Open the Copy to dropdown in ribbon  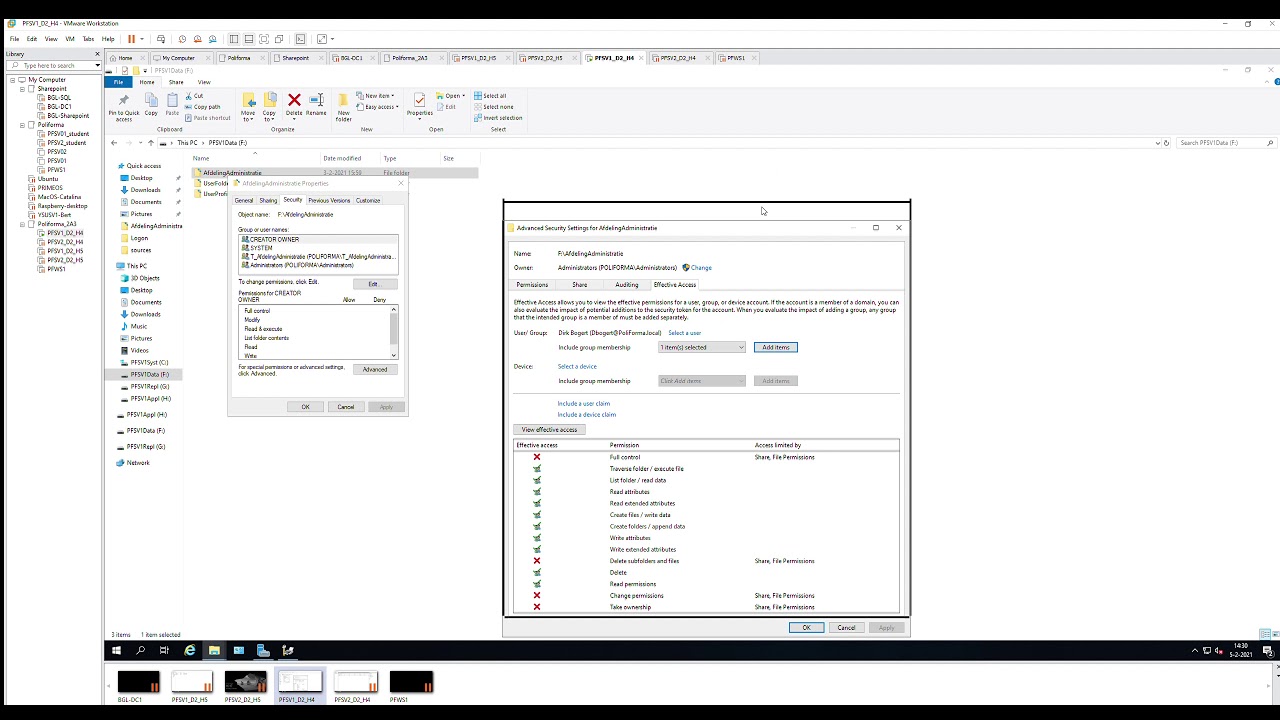(x=269, y=117)
